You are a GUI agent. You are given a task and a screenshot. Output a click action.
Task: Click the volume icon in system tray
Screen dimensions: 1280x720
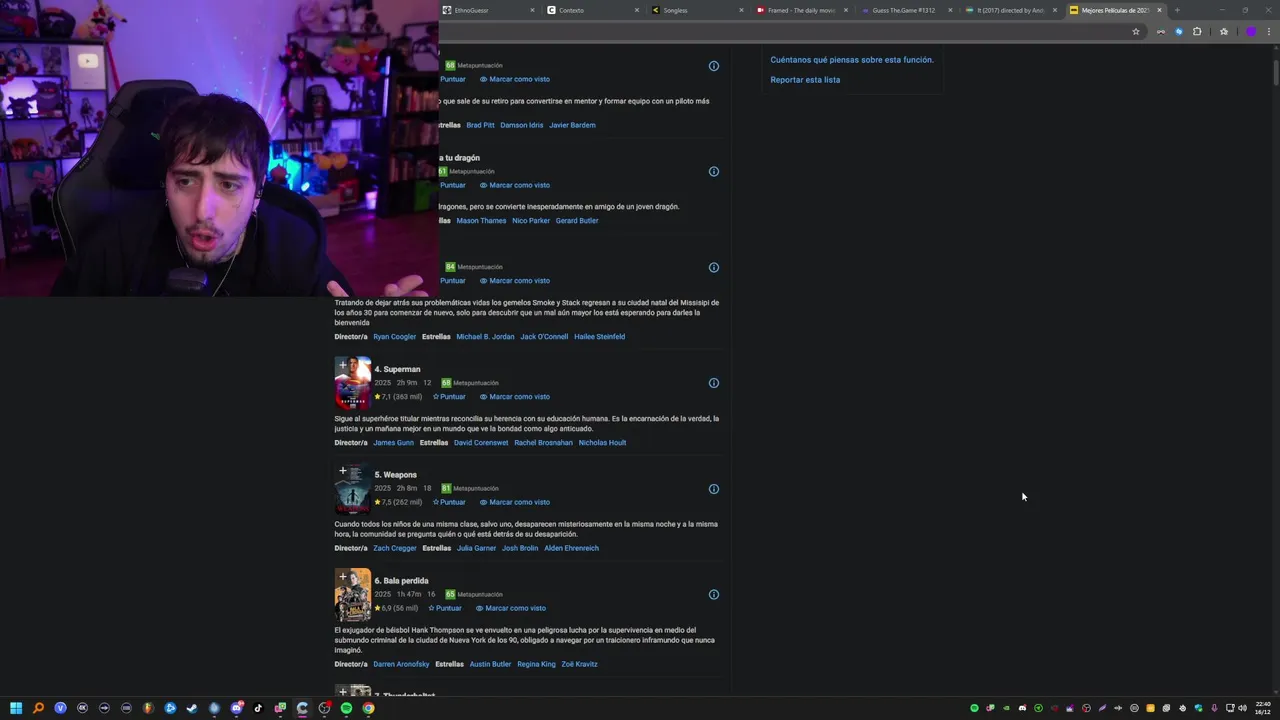click(1243, 708)
